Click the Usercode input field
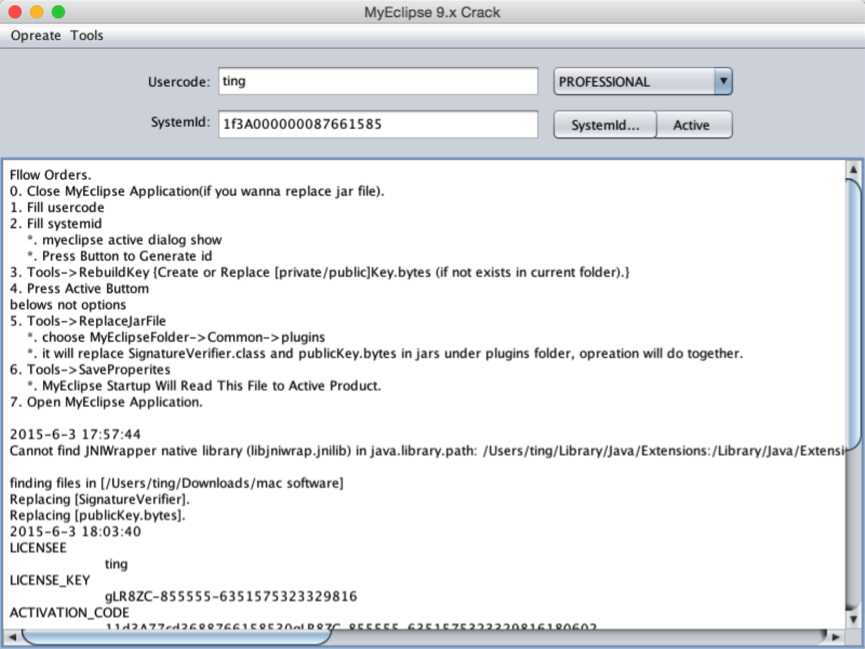The width and height of the screenshot is (865, 649). click(378, 81)
